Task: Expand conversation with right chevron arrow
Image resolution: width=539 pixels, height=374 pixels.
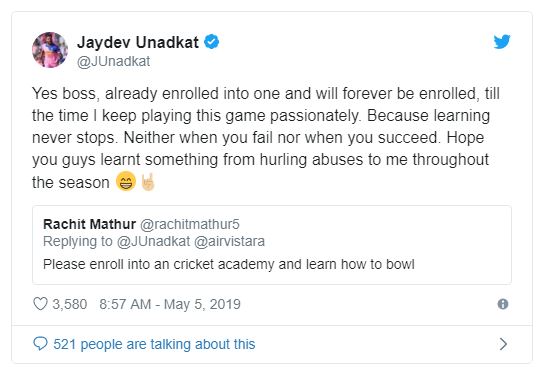Action: (503, 344)
